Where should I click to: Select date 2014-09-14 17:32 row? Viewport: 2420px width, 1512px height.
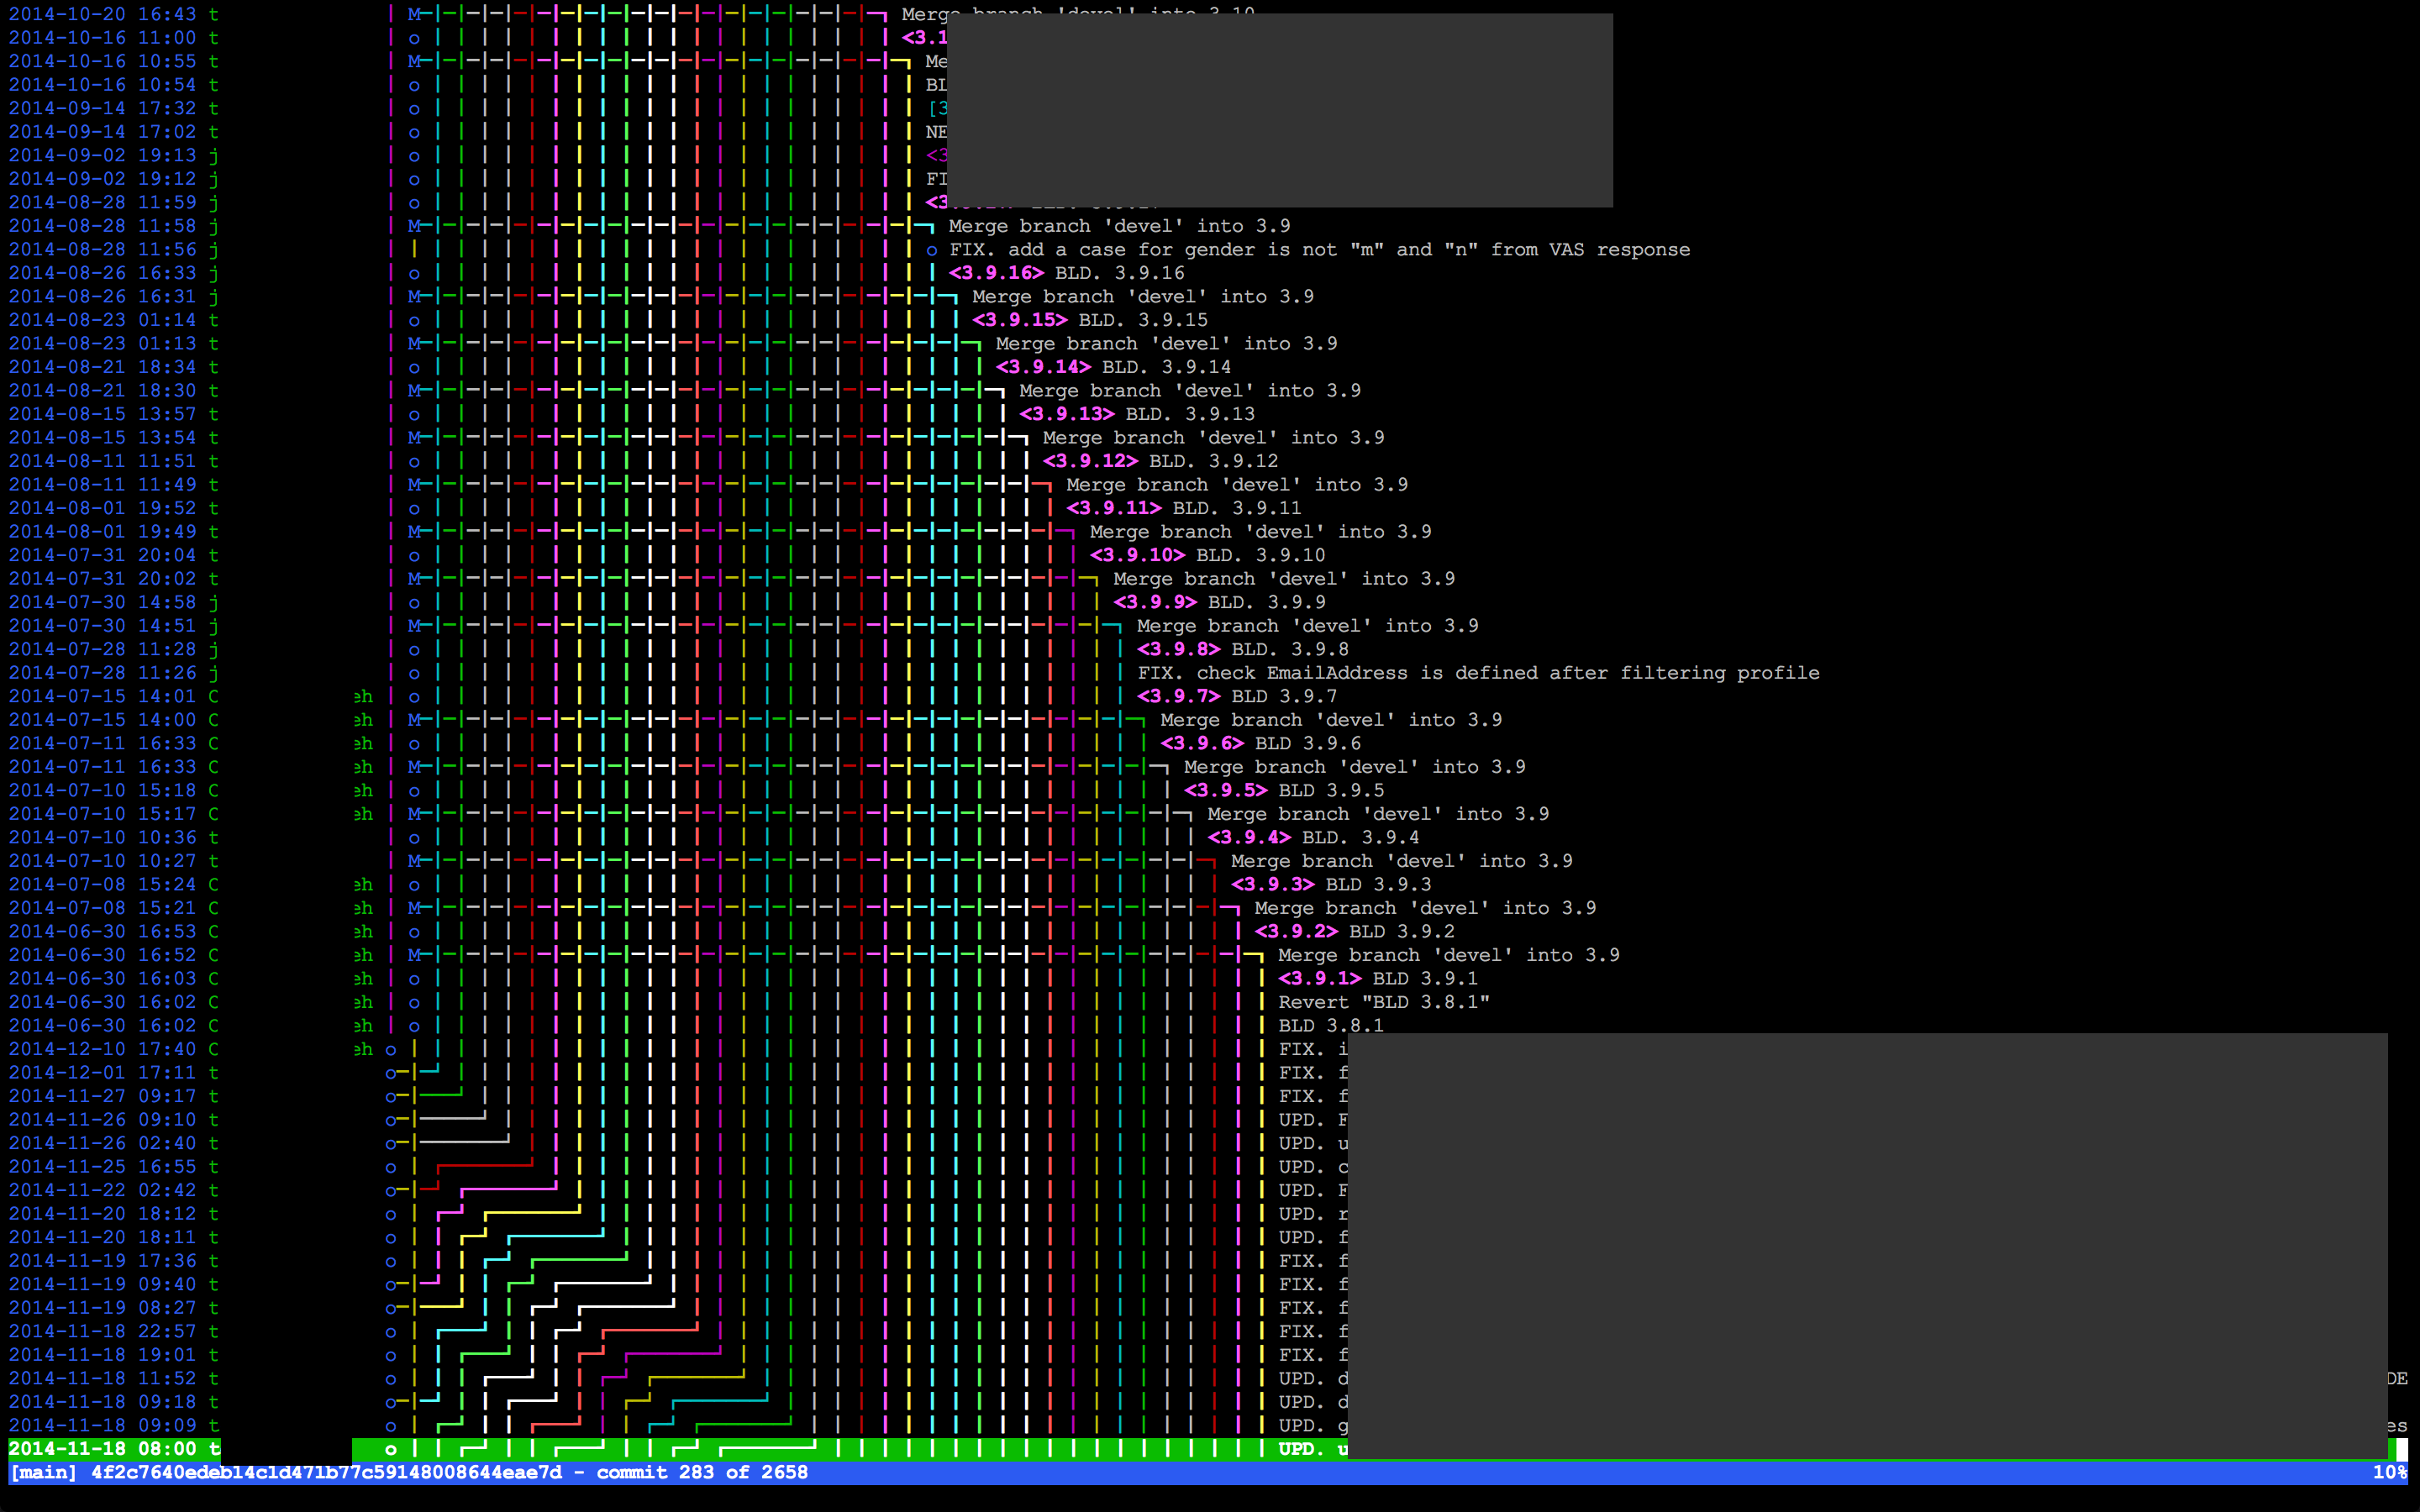coord(102,108)
